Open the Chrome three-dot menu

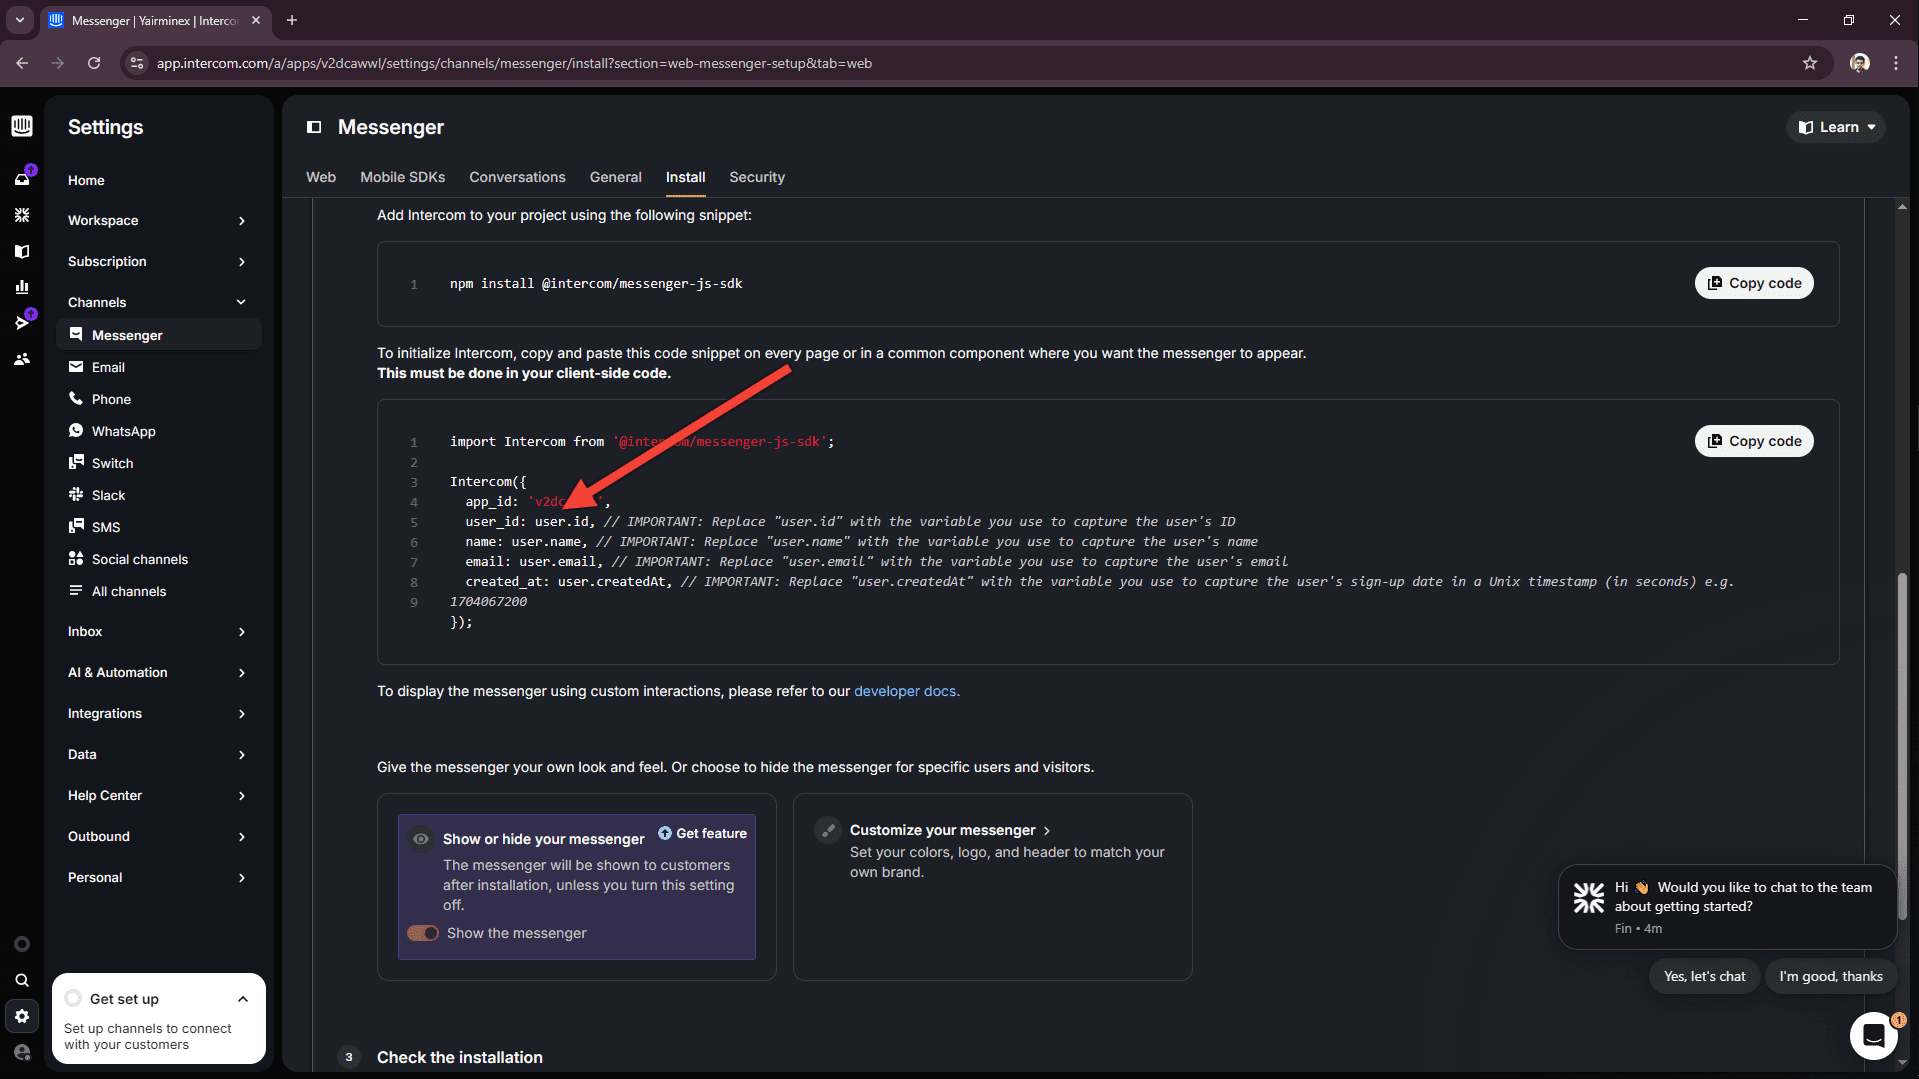(1896, 63)
